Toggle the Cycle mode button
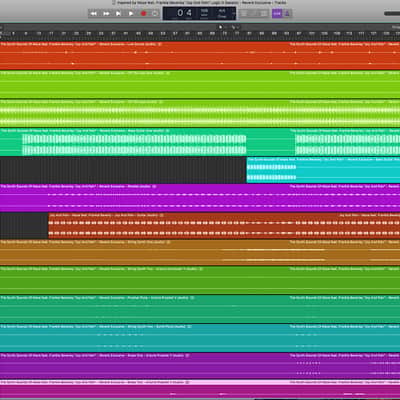400x400 pixels. 155,14
